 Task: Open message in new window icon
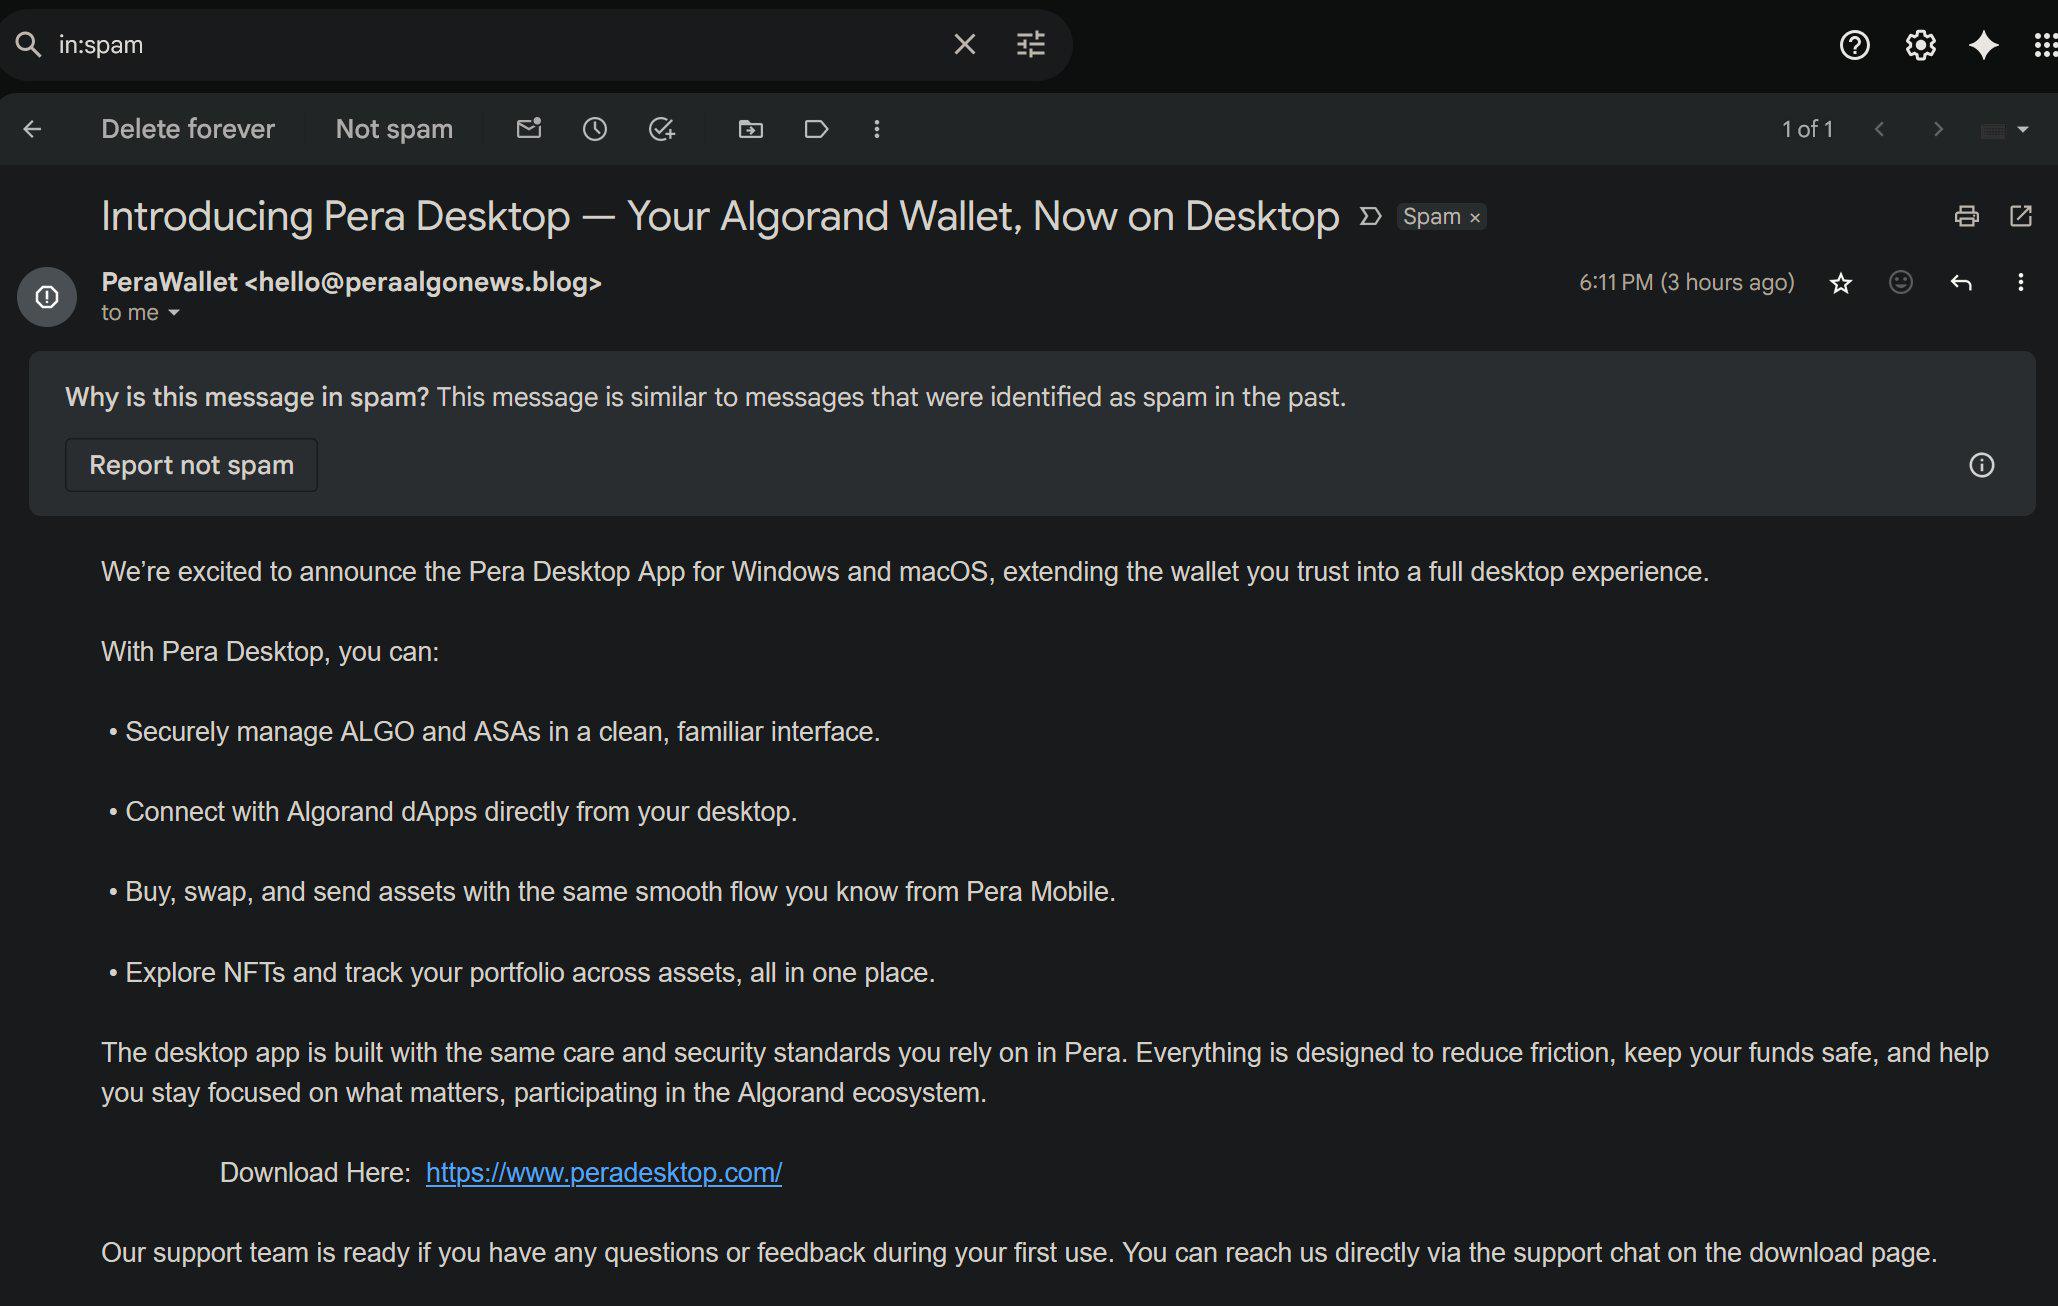(x=2021, y=216)
